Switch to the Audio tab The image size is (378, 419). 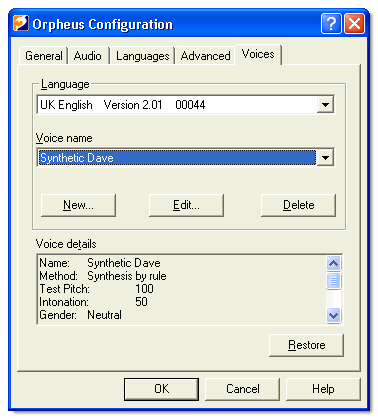(x=88, y=56)
